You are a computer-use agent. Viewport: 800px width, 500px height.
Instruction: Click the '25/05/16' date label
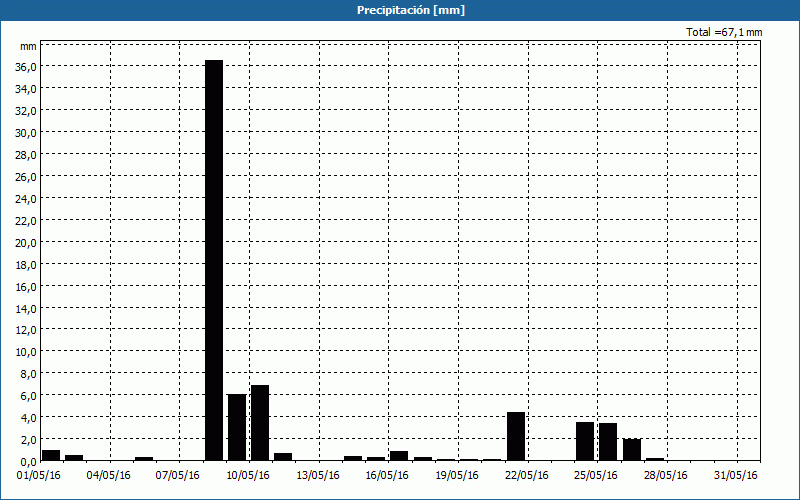coord(596,476)
